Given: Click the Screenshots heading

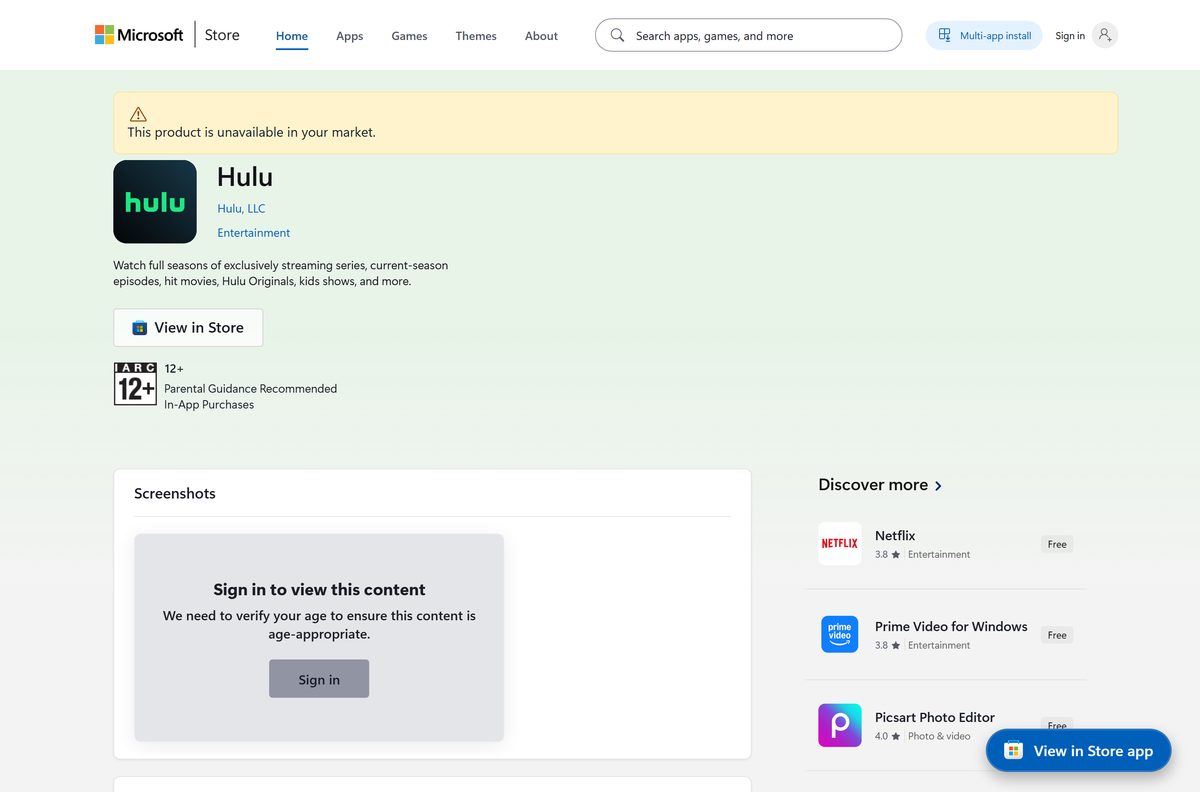Looking at the screenshot, I should click(175, 493).
